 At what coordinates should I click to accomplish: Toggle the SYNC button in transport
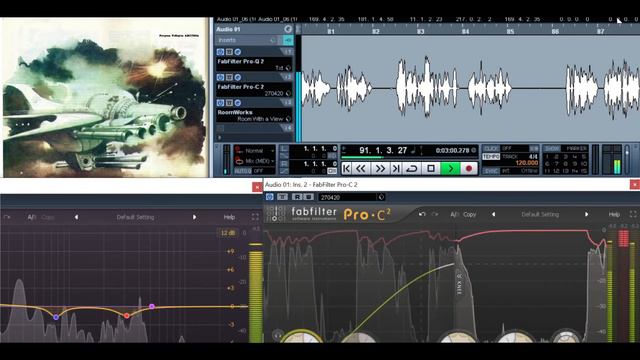(491, 171)
